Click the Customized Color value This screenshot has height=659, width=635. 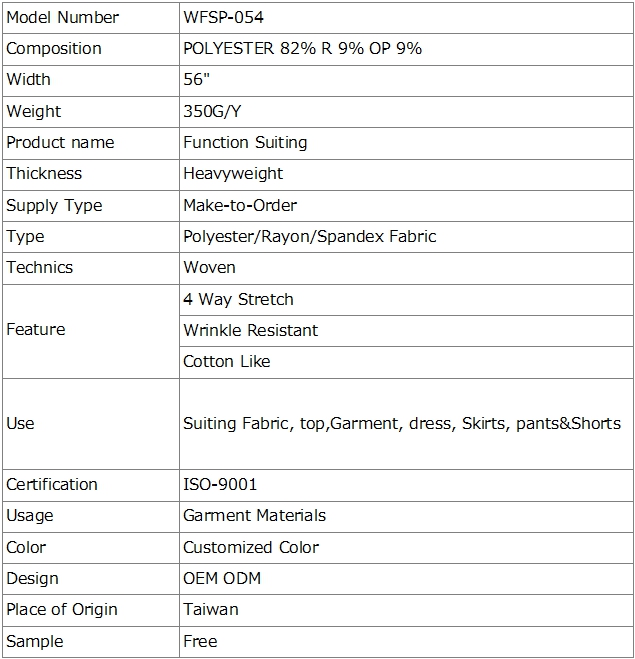pos(251,548)
